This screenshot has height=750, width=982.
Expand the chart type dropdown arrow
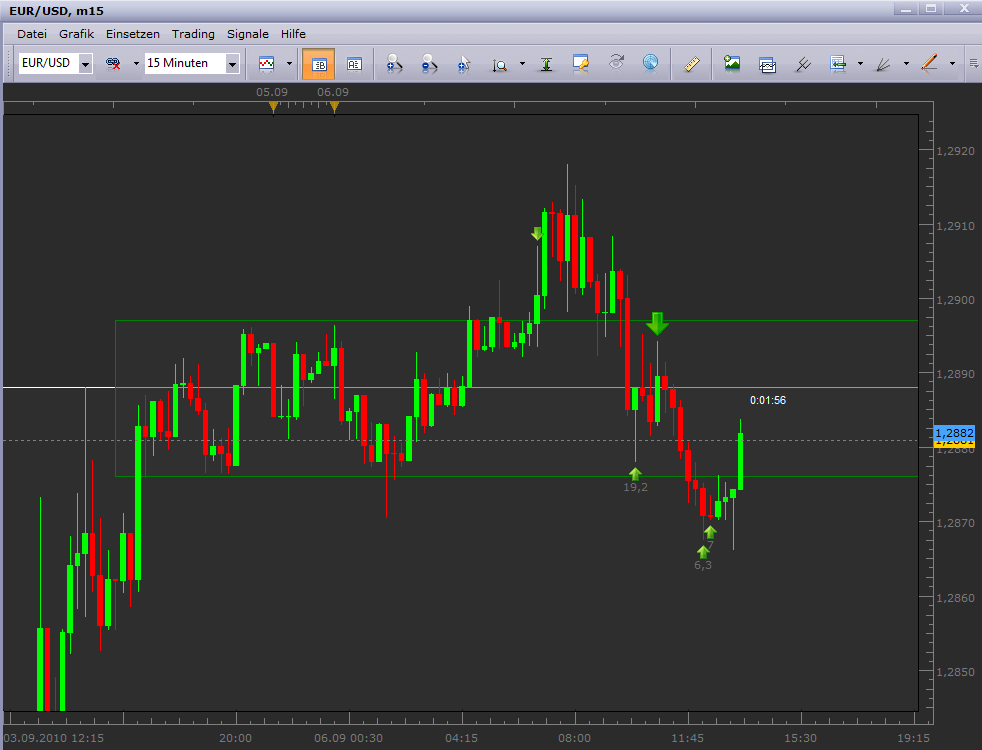[x=289, y=64]
